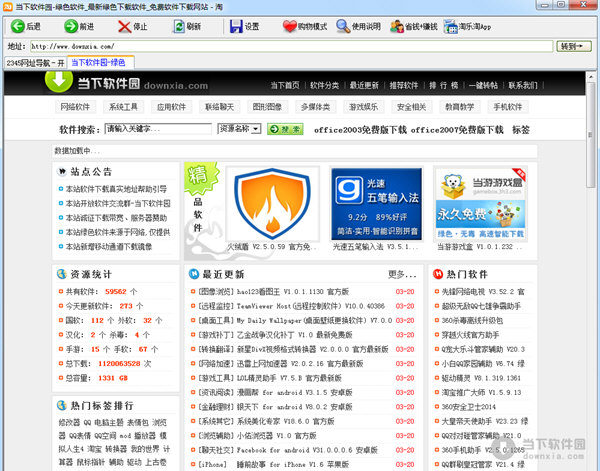Click the browser app icon in title bar
600x471 pixels.
click(x=8, y=7)
